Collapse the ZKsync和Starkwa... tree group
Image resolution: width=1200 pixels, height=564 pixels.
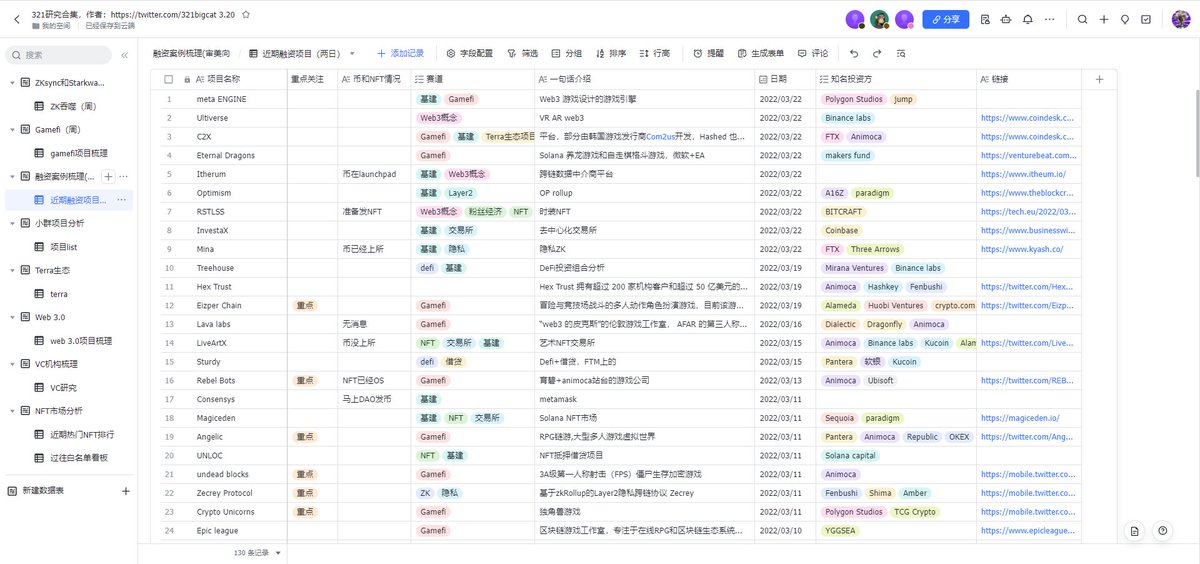[x=11, y=82]
